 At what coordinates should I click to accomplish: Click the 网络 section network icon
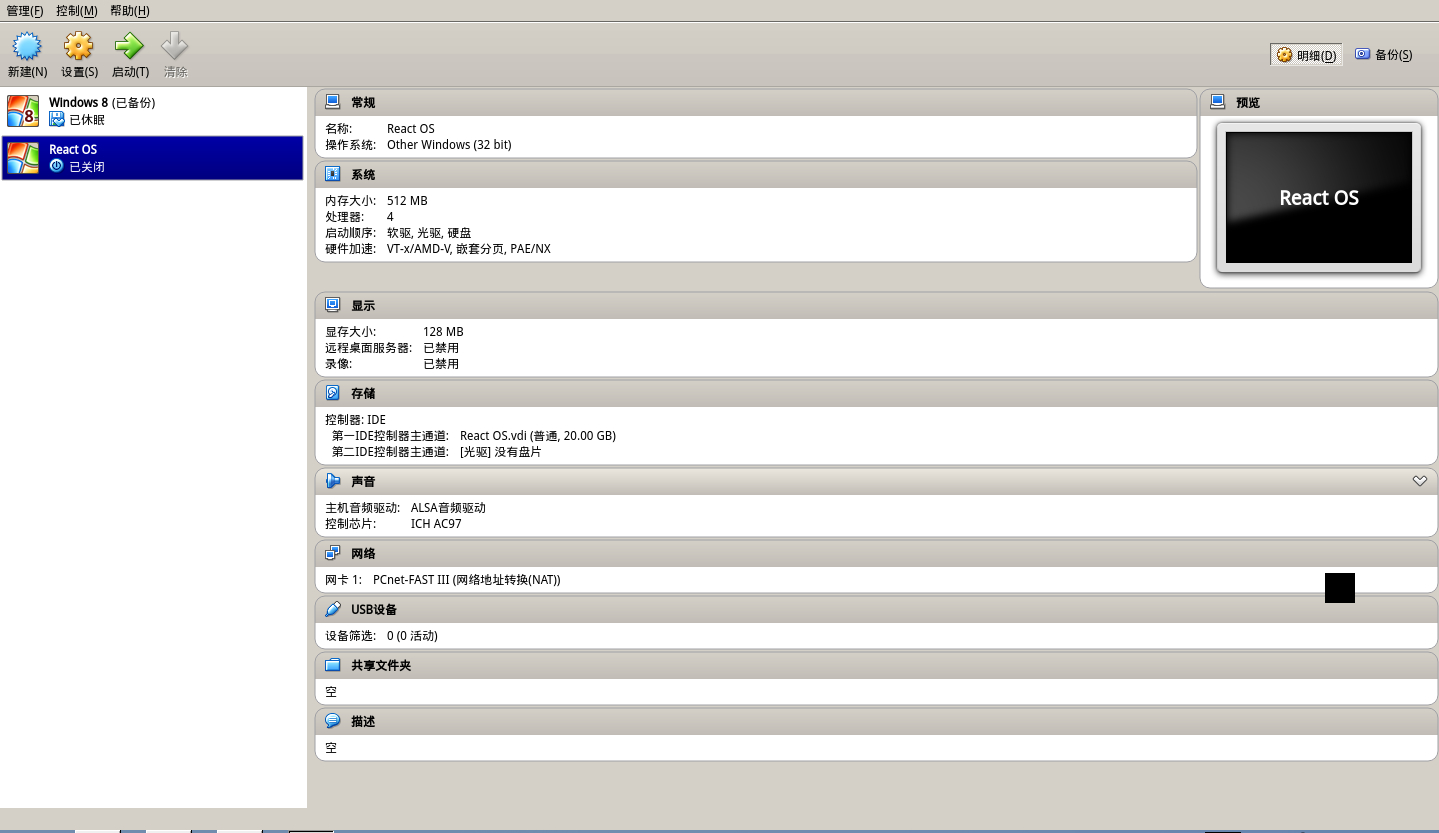[333, 553]
